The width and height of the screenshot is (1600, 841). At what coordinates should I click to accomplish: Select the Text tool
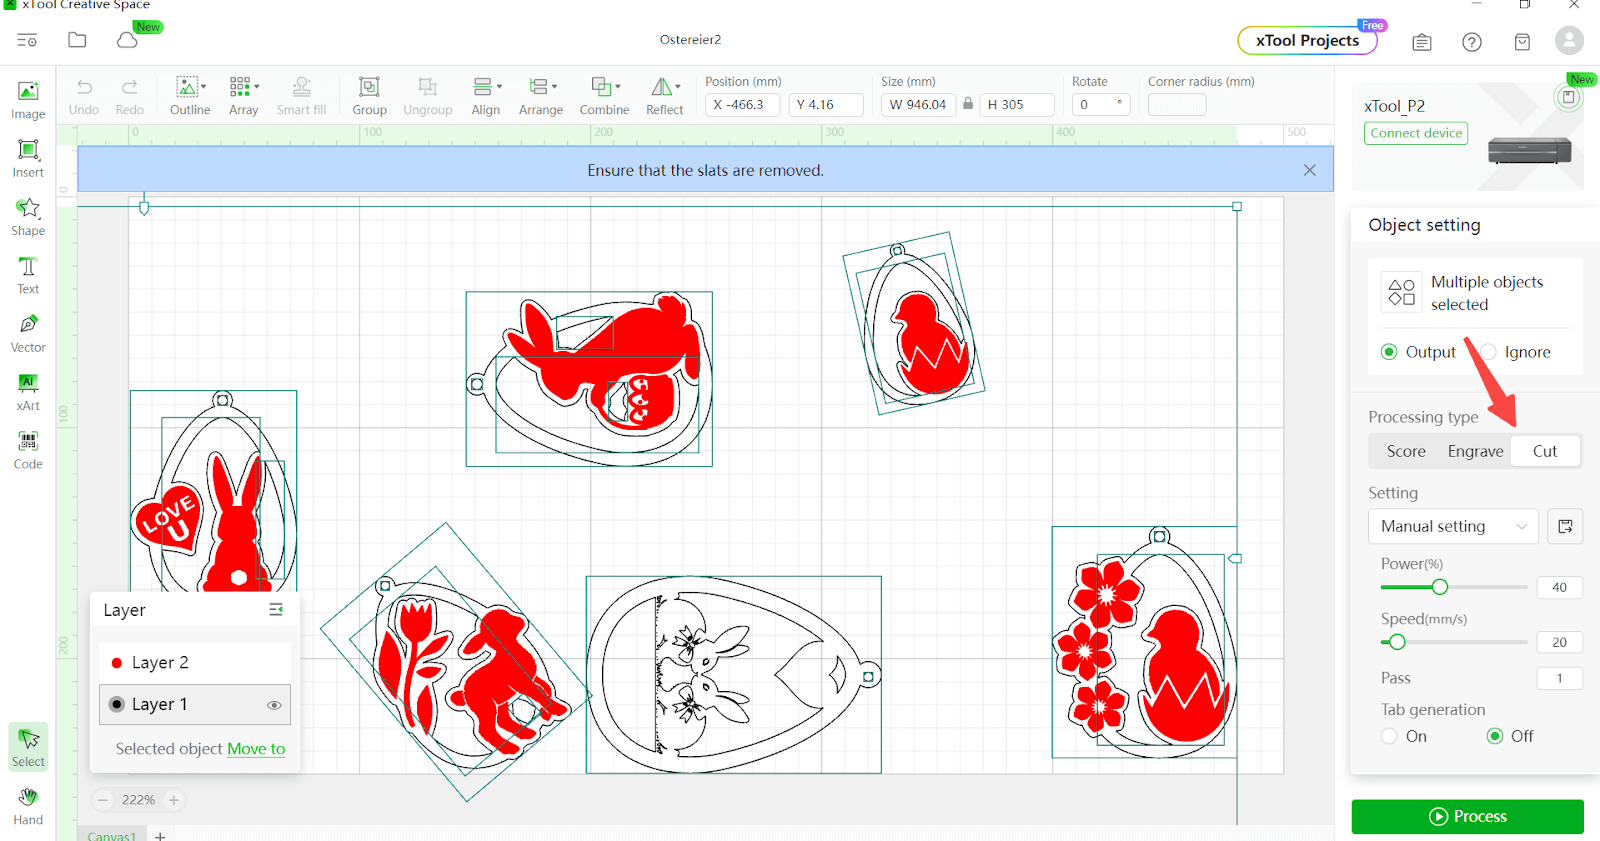[28, 275]
